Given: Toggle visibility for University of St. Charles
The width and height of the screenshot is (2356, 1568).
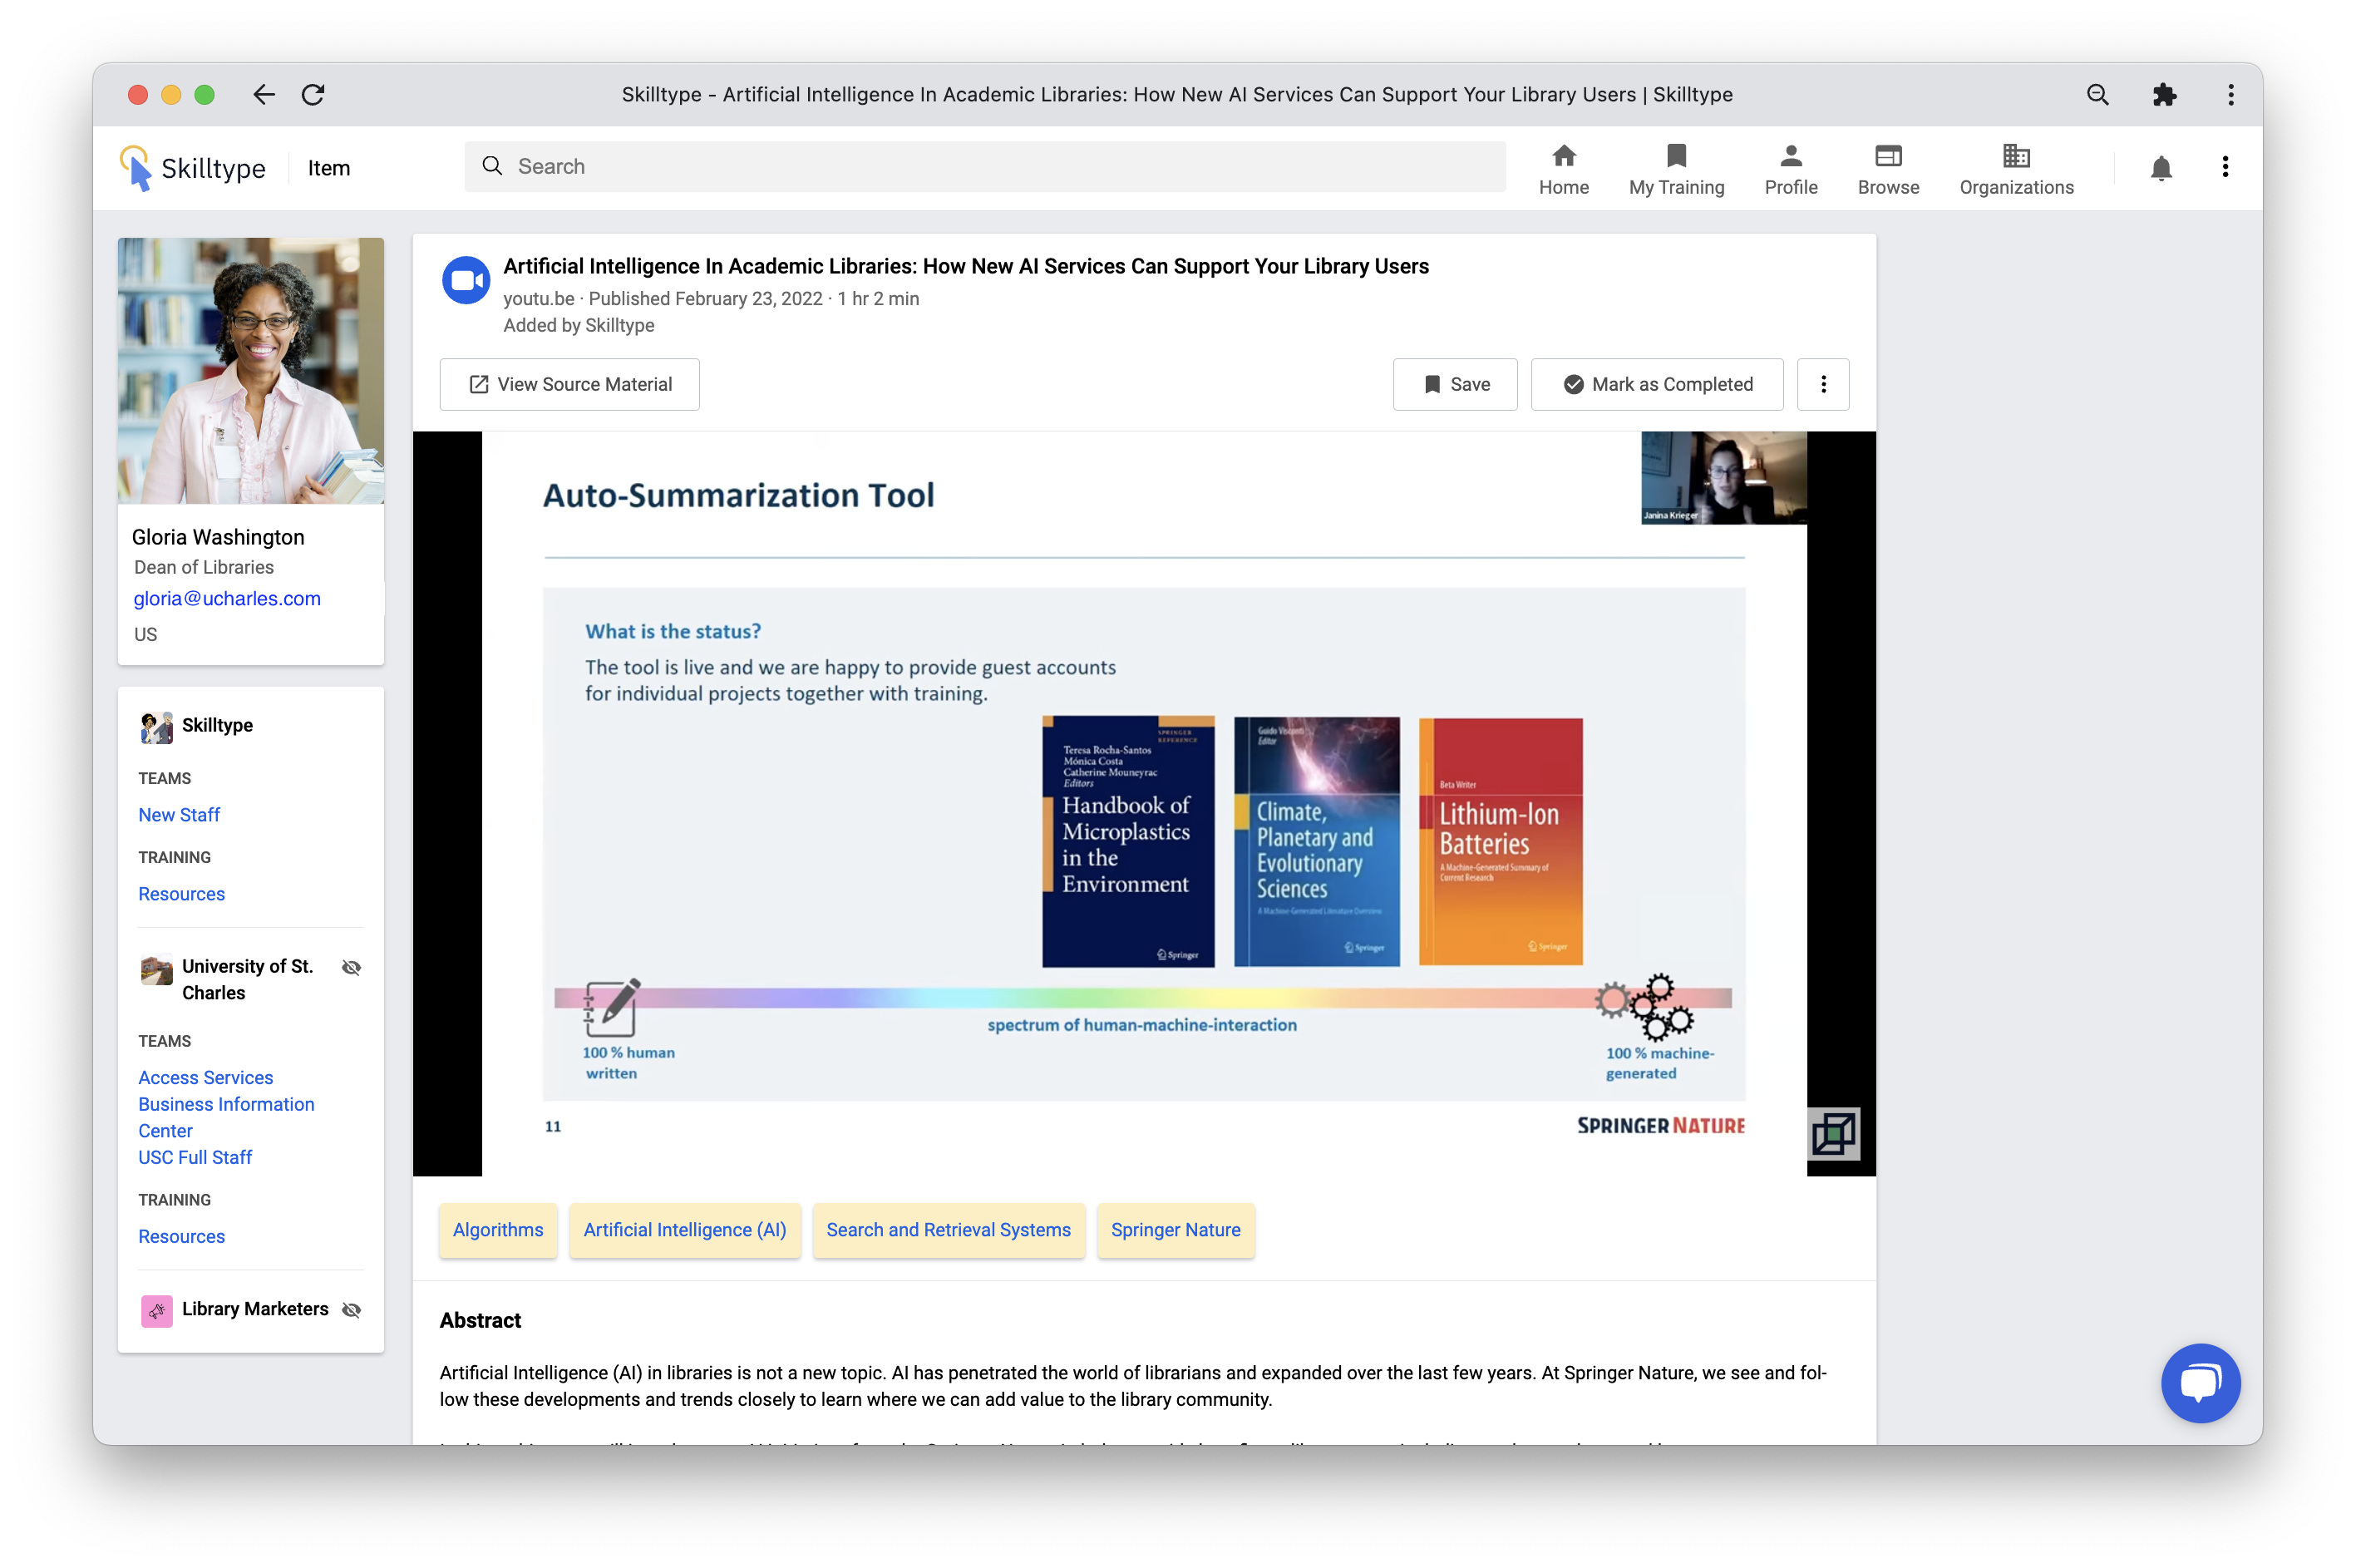Looking at the screenshot, I should click(x=351, y=967).
